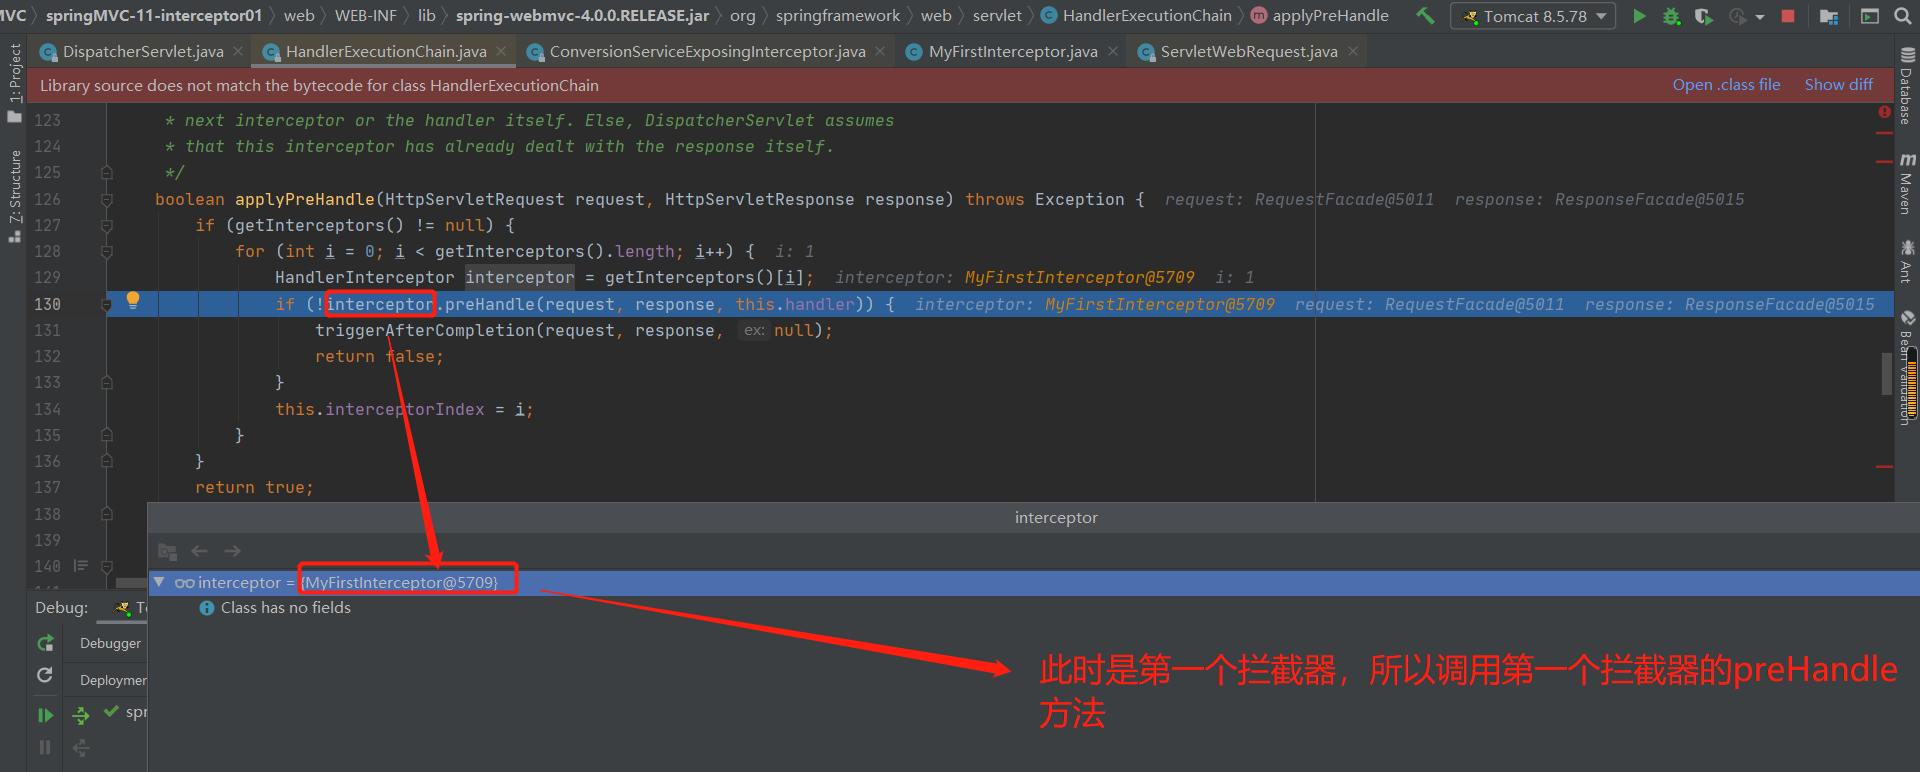Click the green Run button in the toolbar

point(1639,16)
